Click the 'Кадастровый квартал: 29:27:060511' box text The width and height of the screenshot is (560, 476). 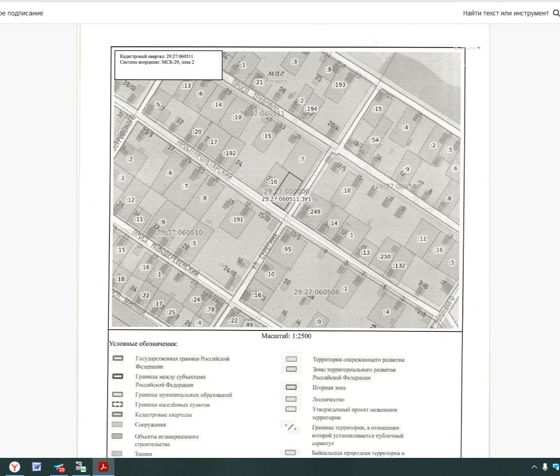point(156,56)
